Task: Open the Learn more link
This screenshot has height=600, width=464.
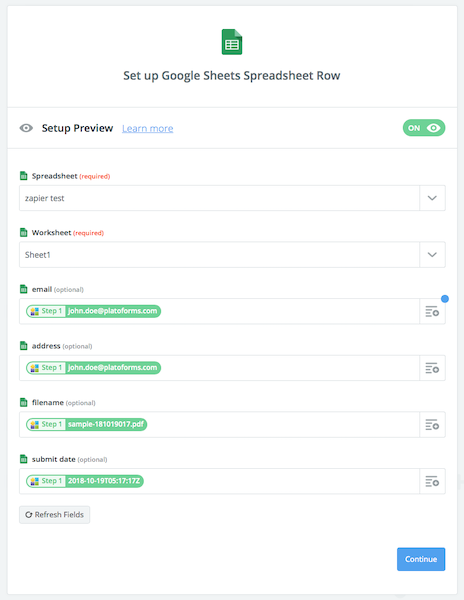Action: click(148, 129)
